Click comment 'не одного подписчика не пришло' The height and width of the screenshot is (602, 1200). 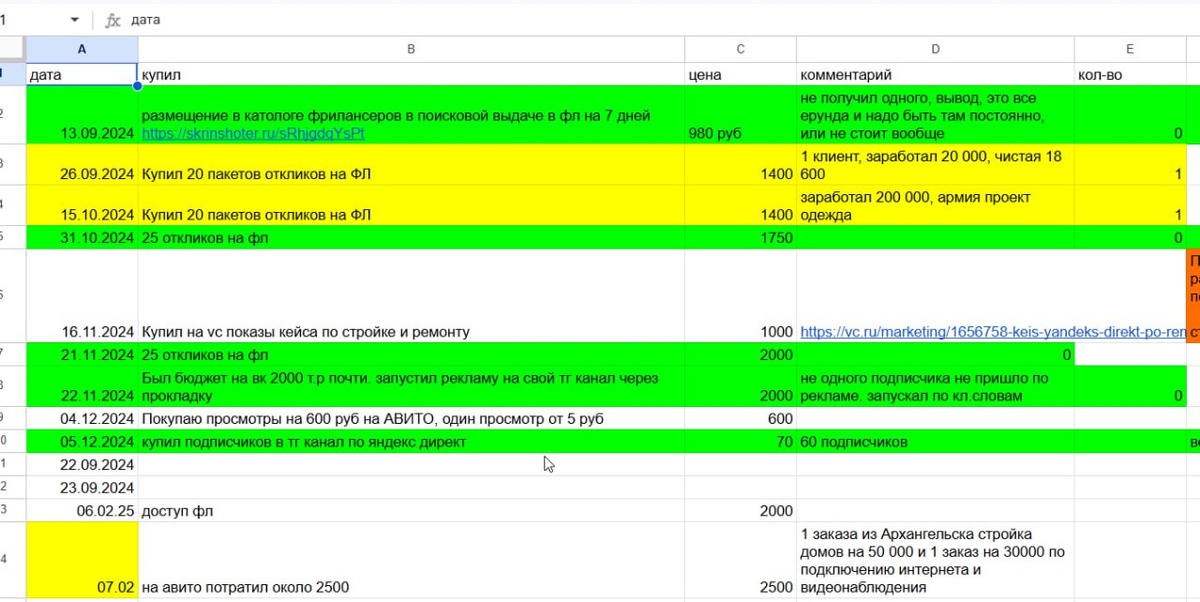[x=935, y=386]
